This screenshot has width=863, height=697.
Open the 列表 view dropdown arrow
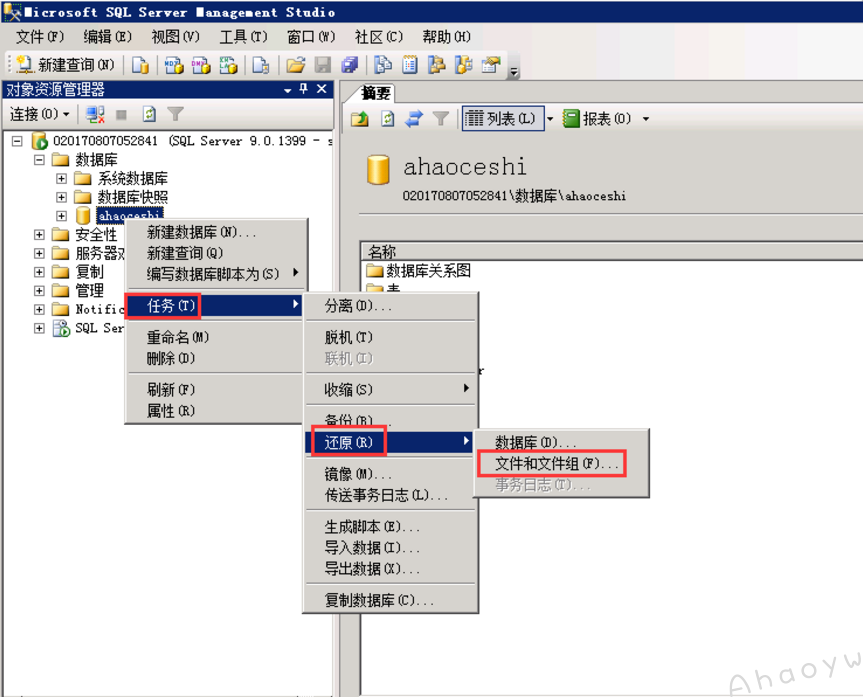pyautogui.click(x=550, y=119)
